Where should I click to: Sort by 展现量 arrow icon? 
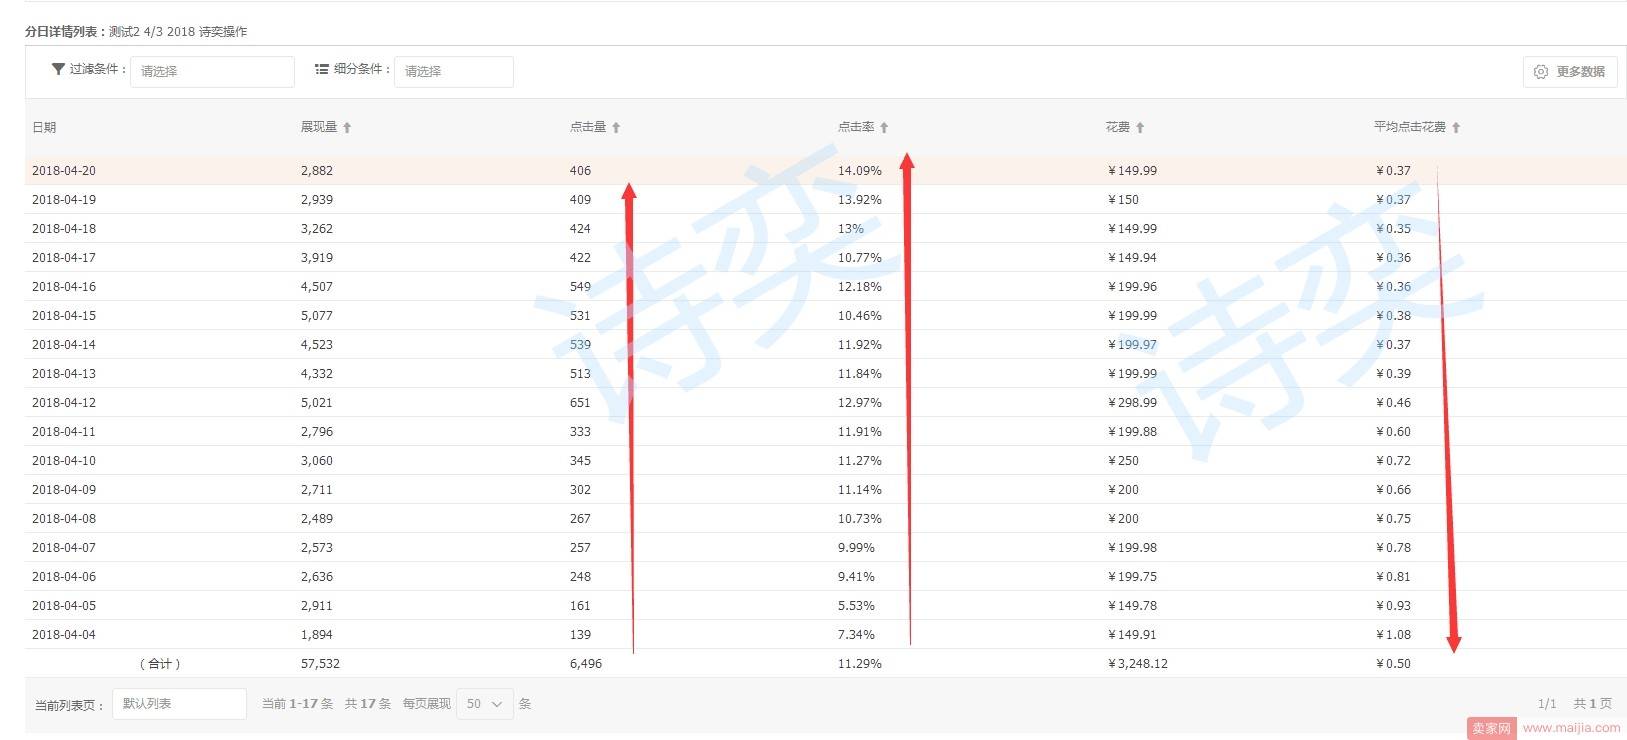(x=347, y=128)
